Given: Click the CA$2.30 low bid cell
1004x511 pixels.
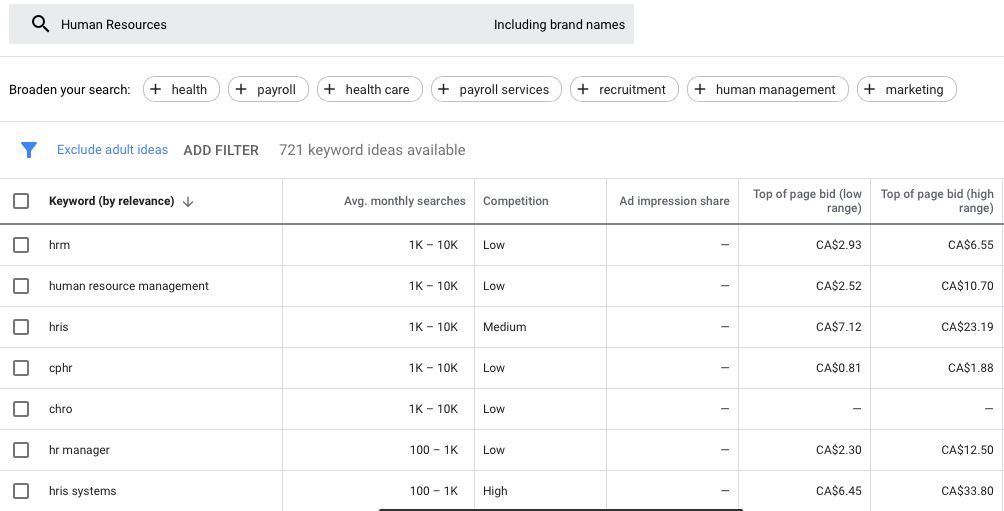Looking at the screenshot, I should coord(839,450).
